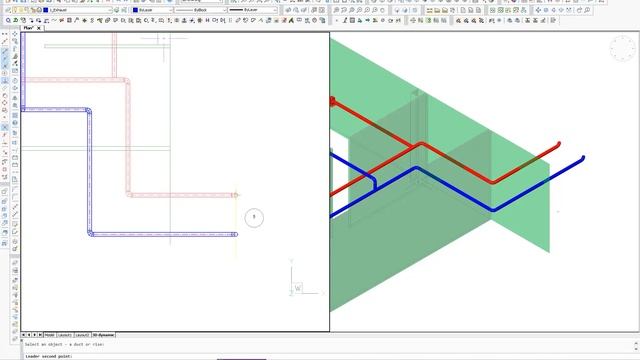Image resolution: width=640 pixels, height=360 pixels.
Task: Switch to the Layout2 tab
Action: (82, 335)
